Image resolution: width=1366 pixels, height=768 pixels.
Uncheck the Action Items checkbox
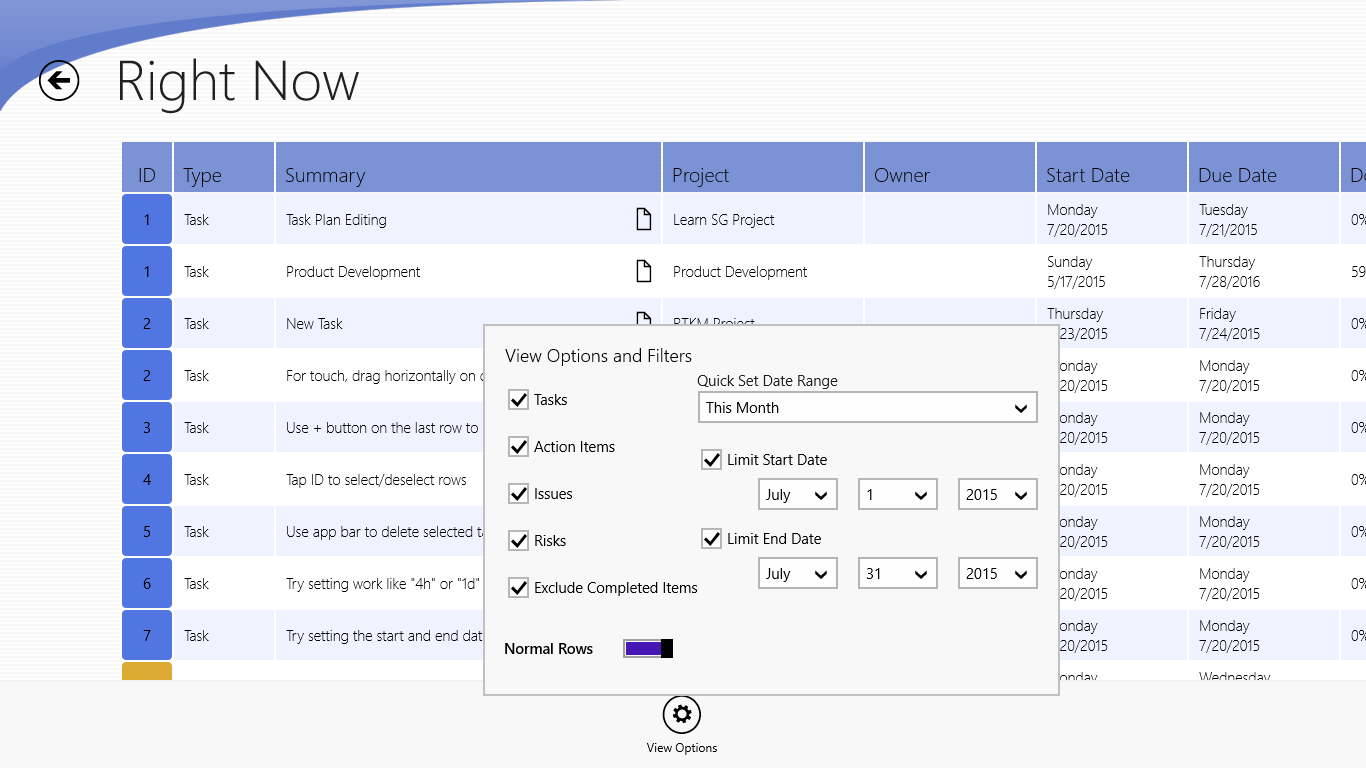coord(518,447)
